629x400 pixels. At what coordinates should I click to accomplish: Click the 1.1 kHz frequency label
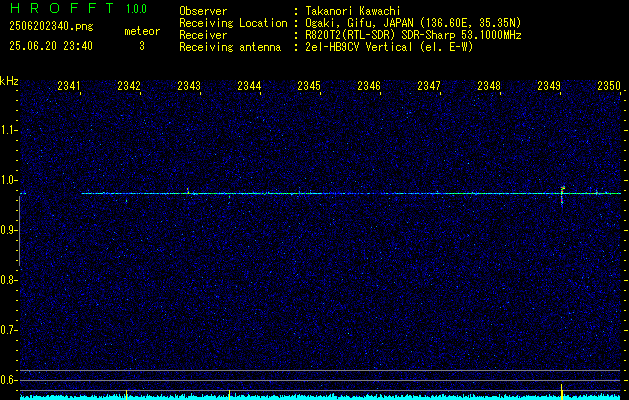8,130
